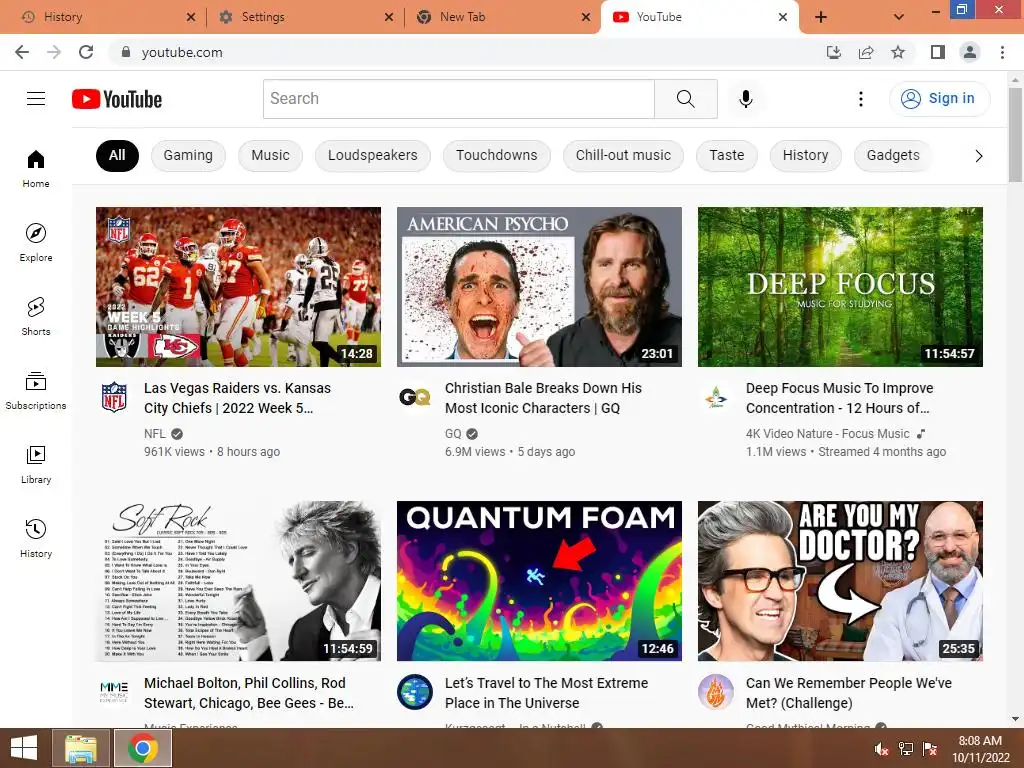
Task: Click the Windows Start button
Action: point(24,748)
